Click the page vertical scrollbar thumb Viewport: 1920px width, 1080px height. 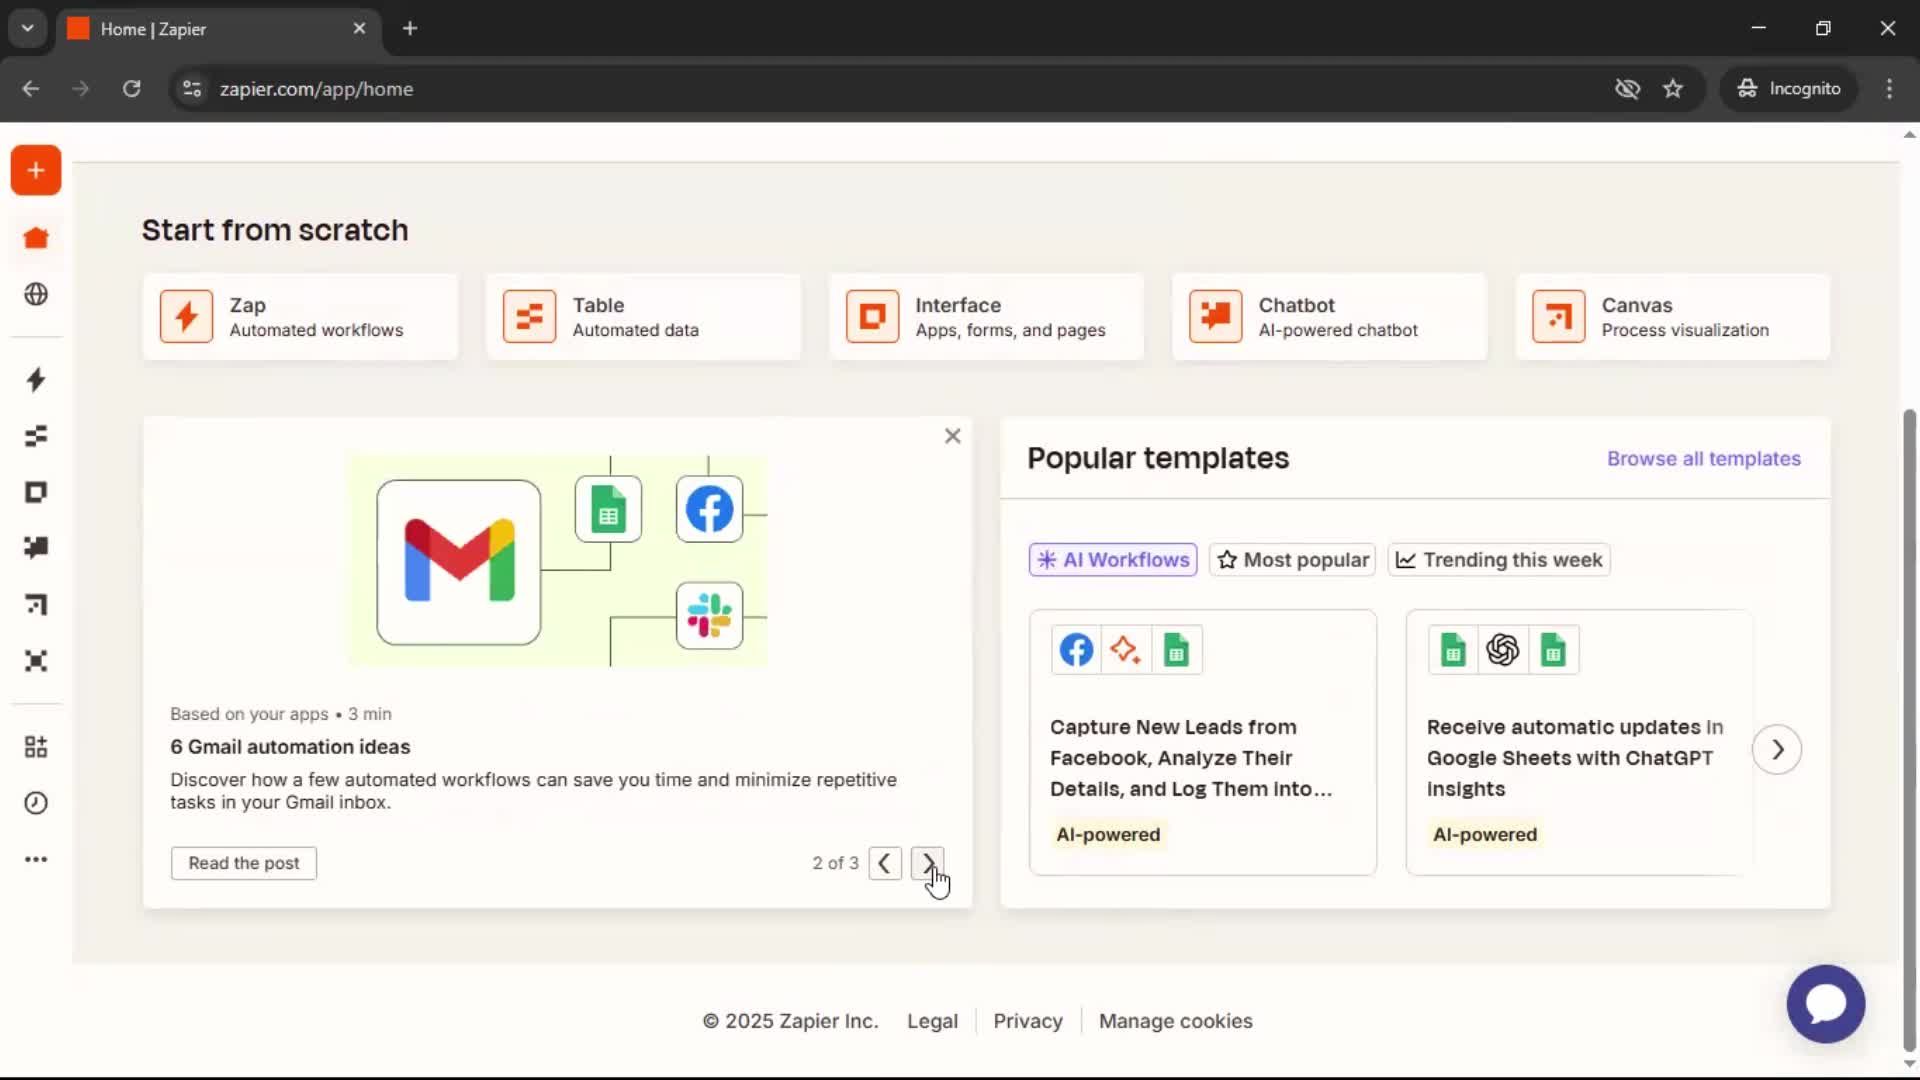pos(1909,730)
